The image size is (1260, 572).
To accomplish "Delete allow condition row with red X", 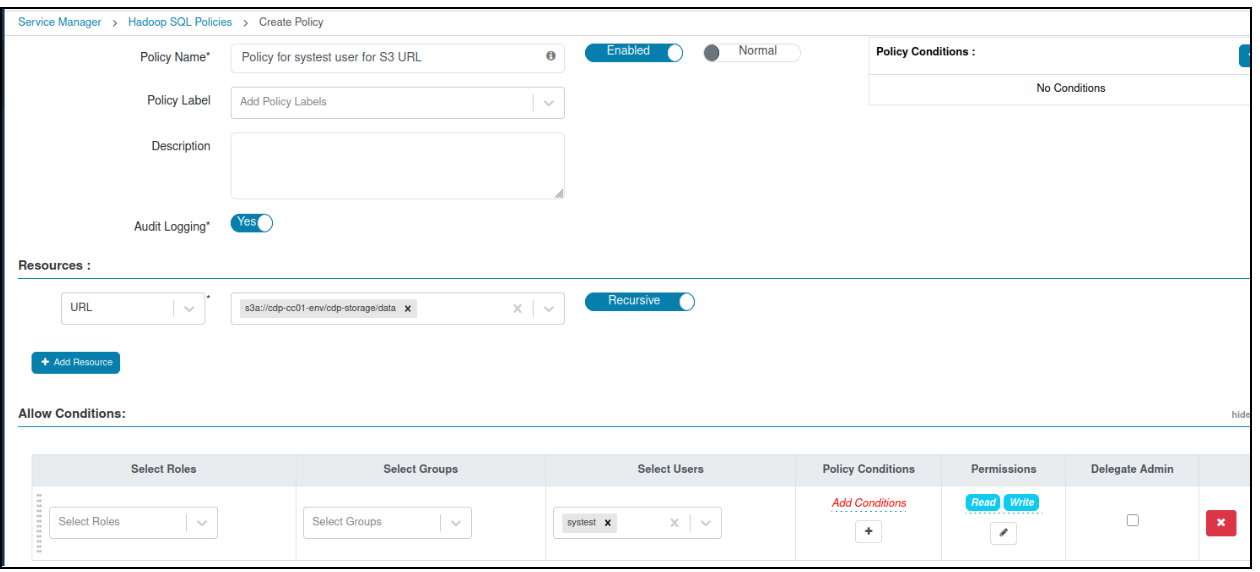I will coord(1220,523).
